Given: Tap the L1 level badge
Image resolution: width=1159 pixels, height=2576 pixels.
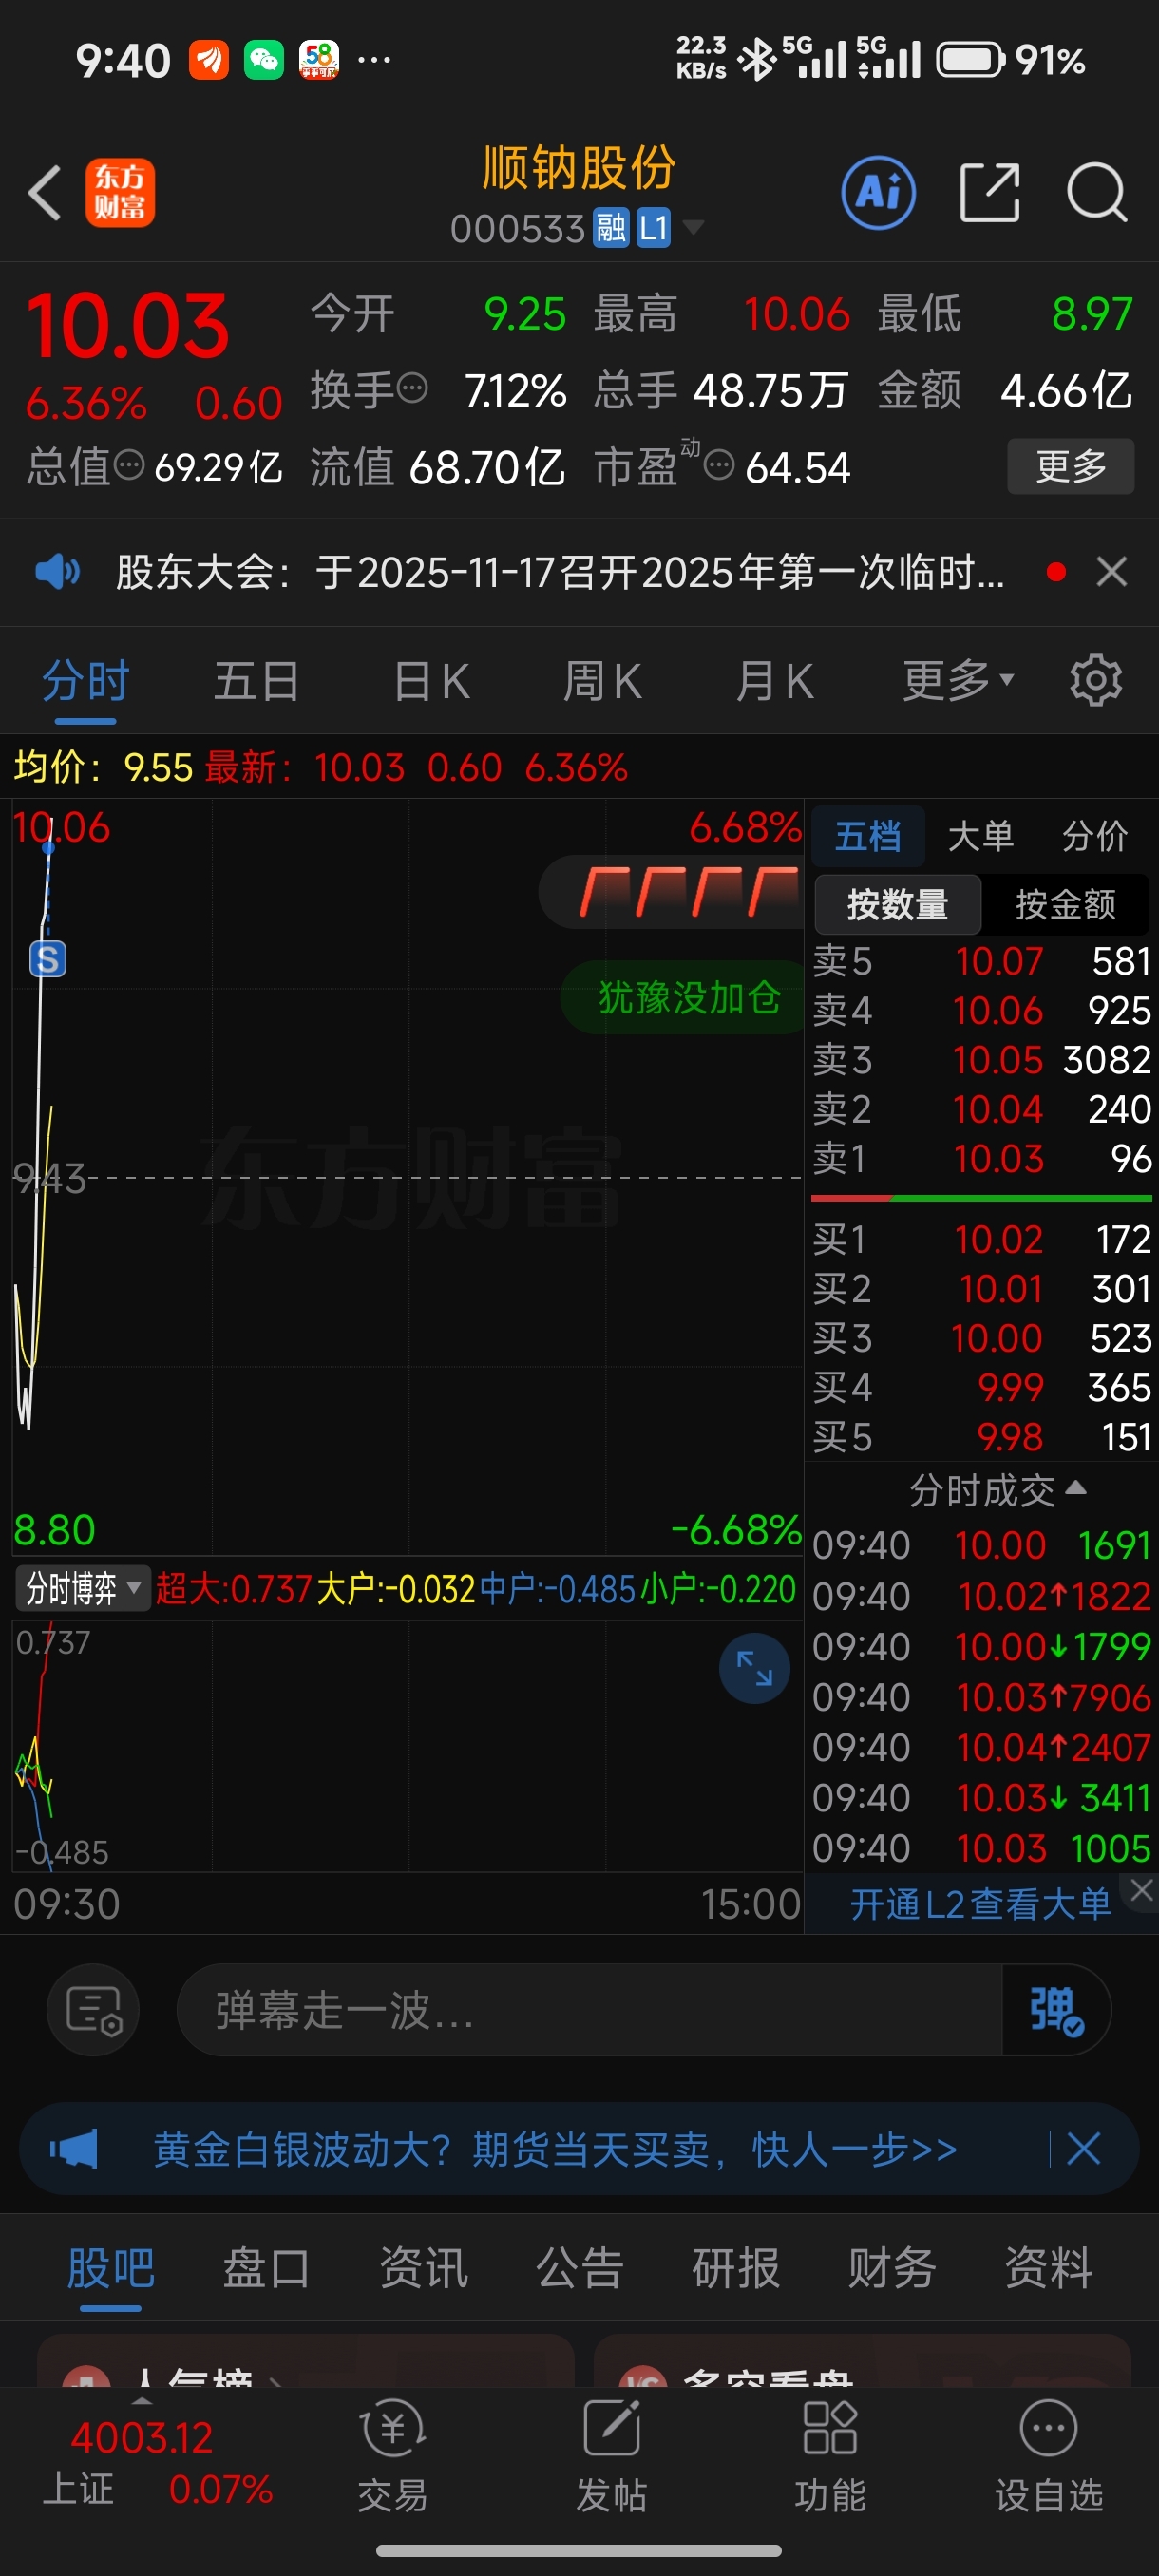Looking at the screenshot, I should pos(653,229).
